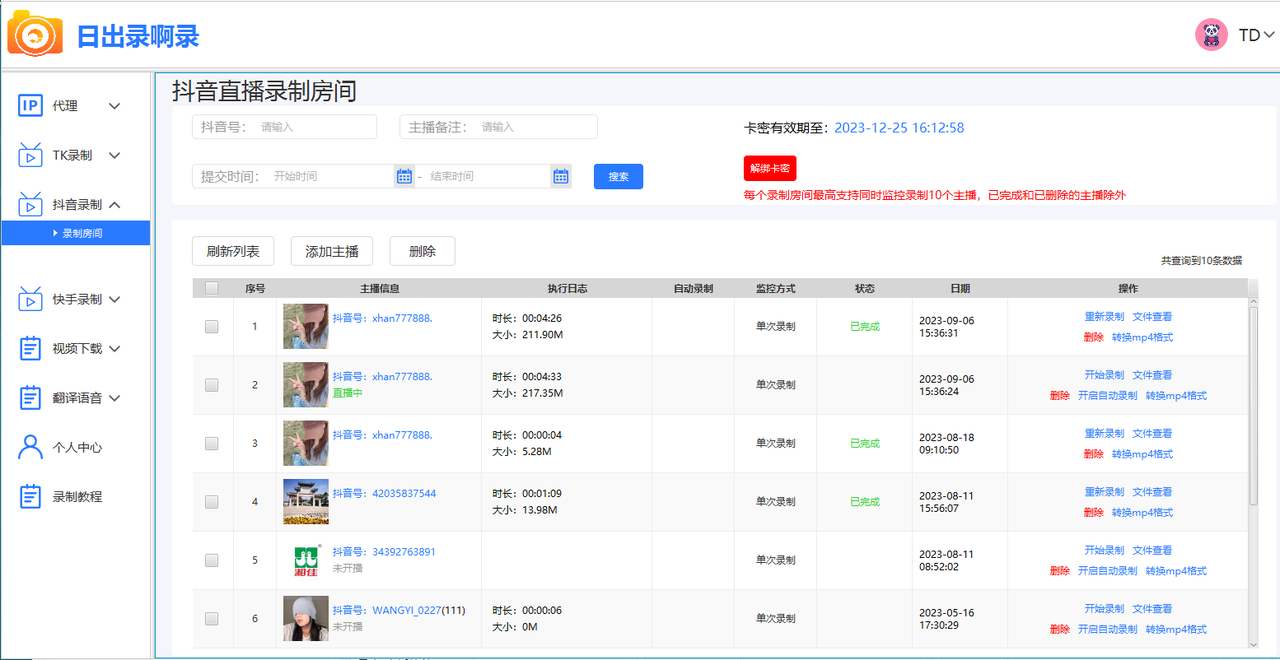Image resolution: width=1280 pixels, height=660 pixels.
Task: Click 开始录制 link in row 2
Action: pos(1104,375)
